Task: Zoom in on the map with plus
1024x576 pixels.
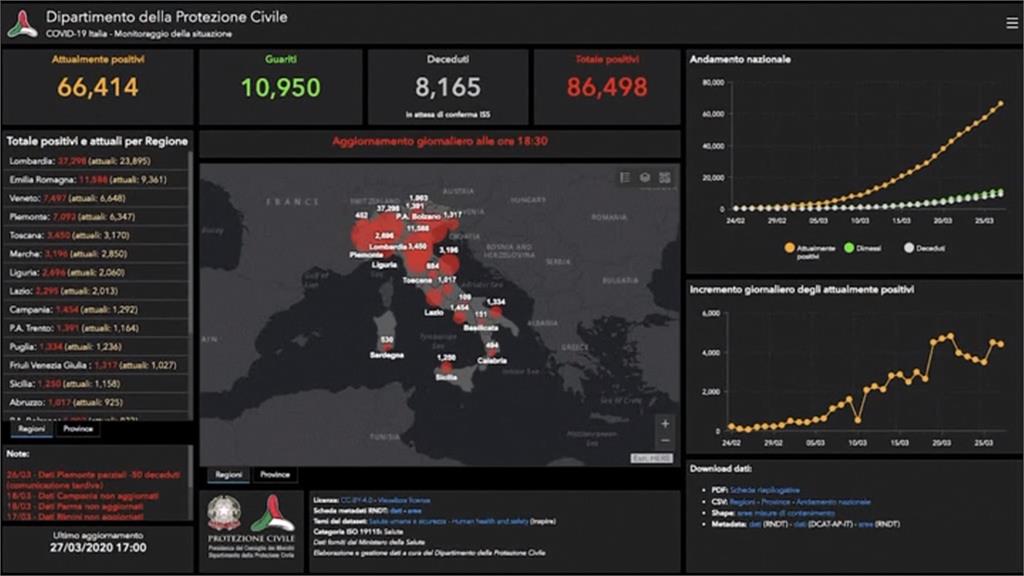Action: coord(665,424)
